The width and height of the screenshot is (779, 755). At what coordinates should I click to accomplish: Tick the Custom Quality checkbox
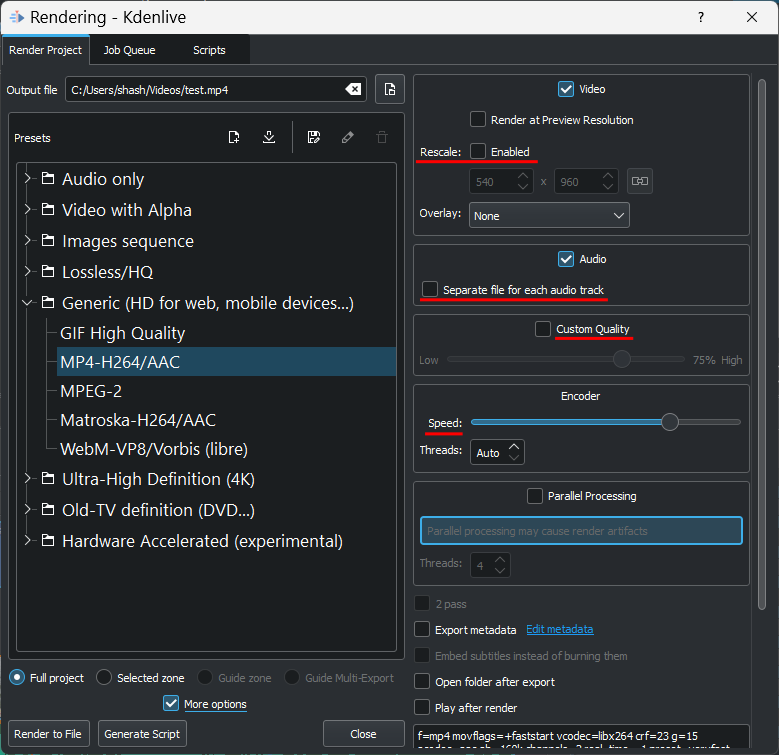click(x=543, y=329)
